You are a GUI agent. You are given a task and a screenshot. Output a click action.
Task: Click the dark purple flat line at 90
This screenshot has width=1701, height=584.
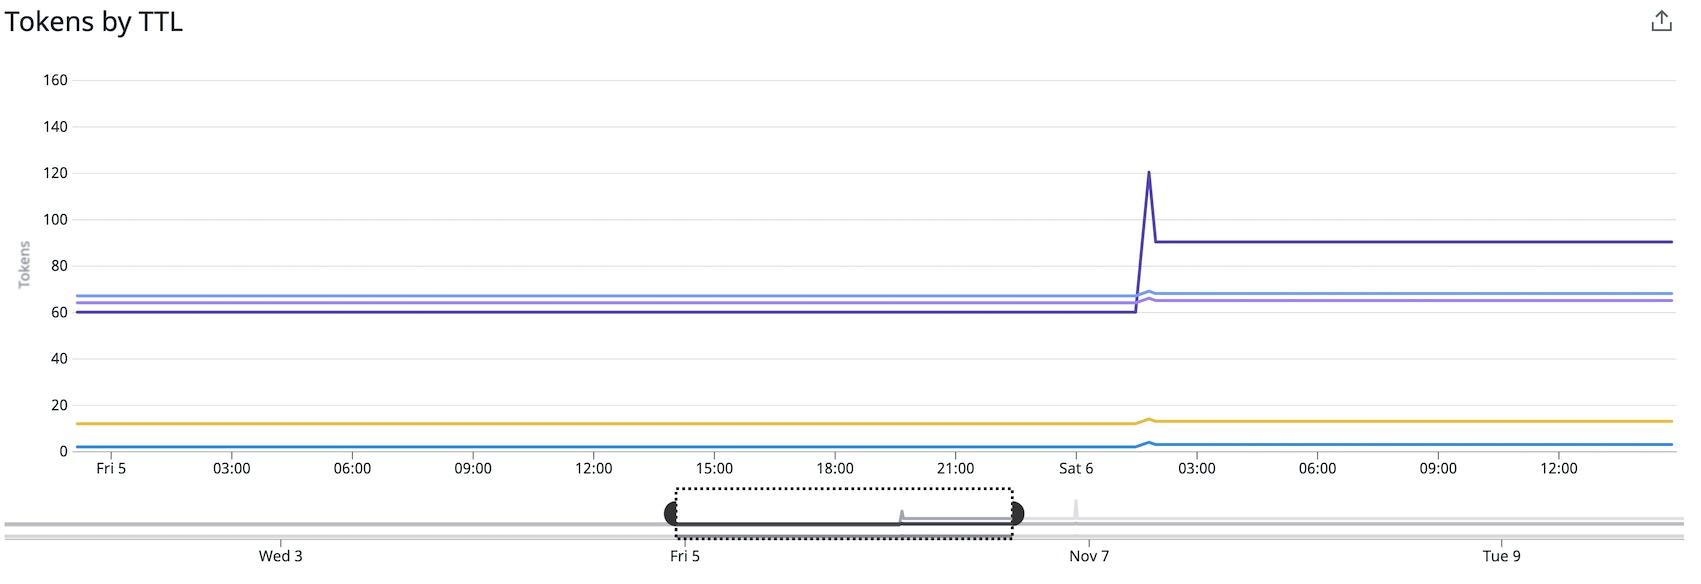pos(1400,242)
